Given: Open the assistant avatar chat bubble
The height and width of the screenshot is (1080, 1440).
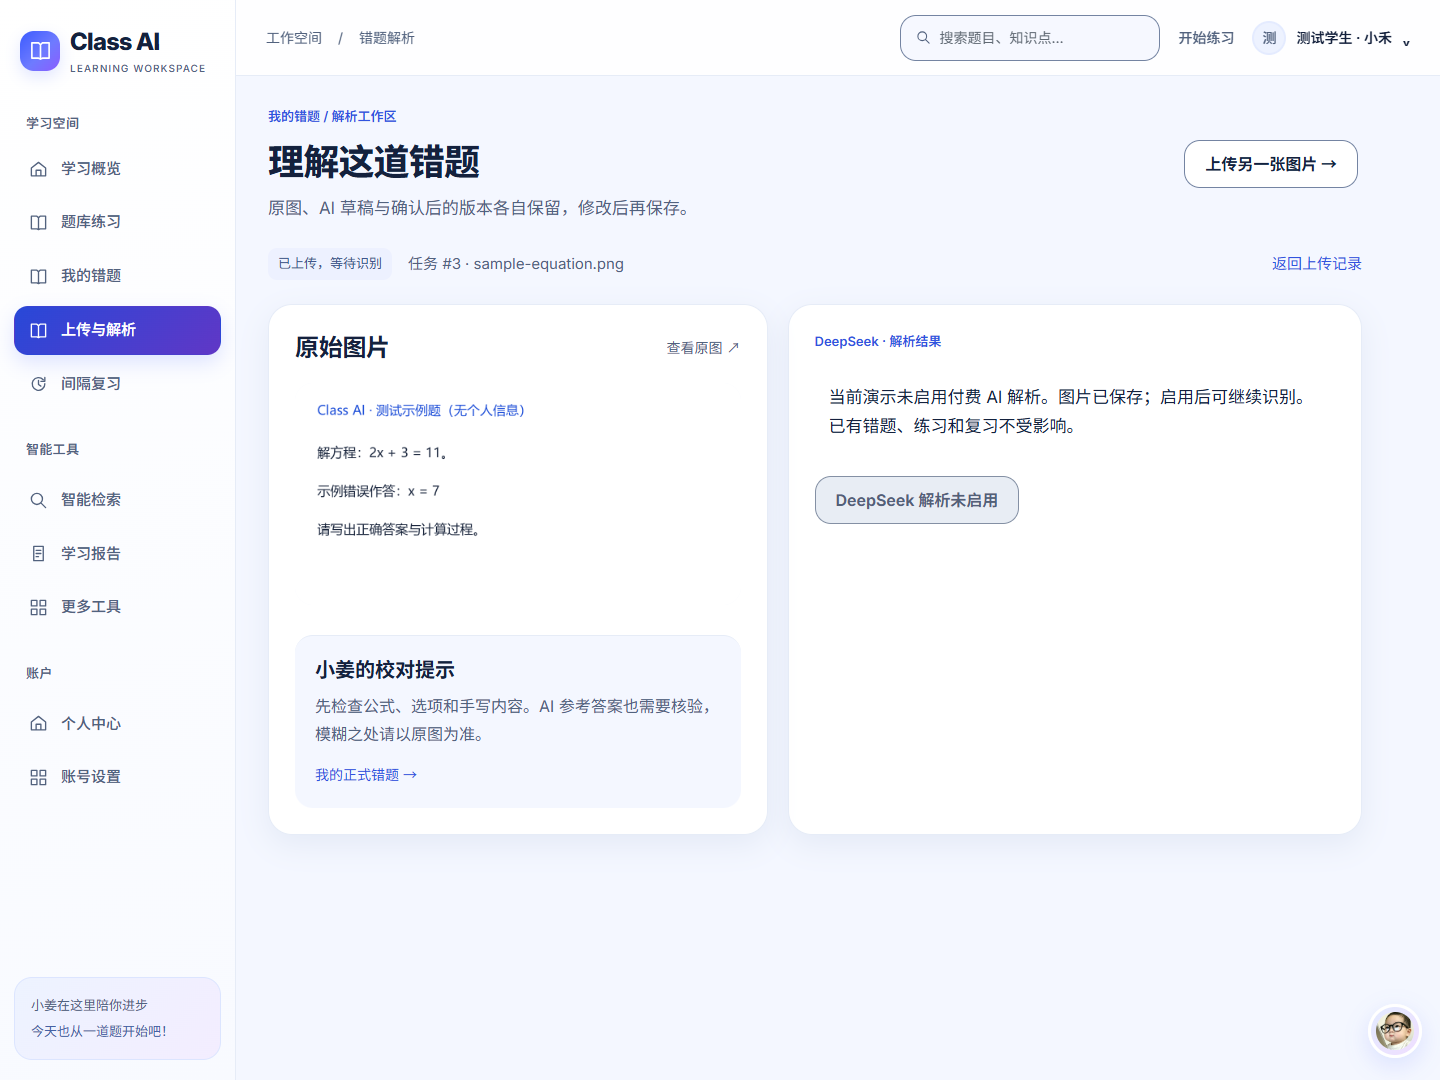Looking at the screenshot, I should click(x=1394, y=1030).
